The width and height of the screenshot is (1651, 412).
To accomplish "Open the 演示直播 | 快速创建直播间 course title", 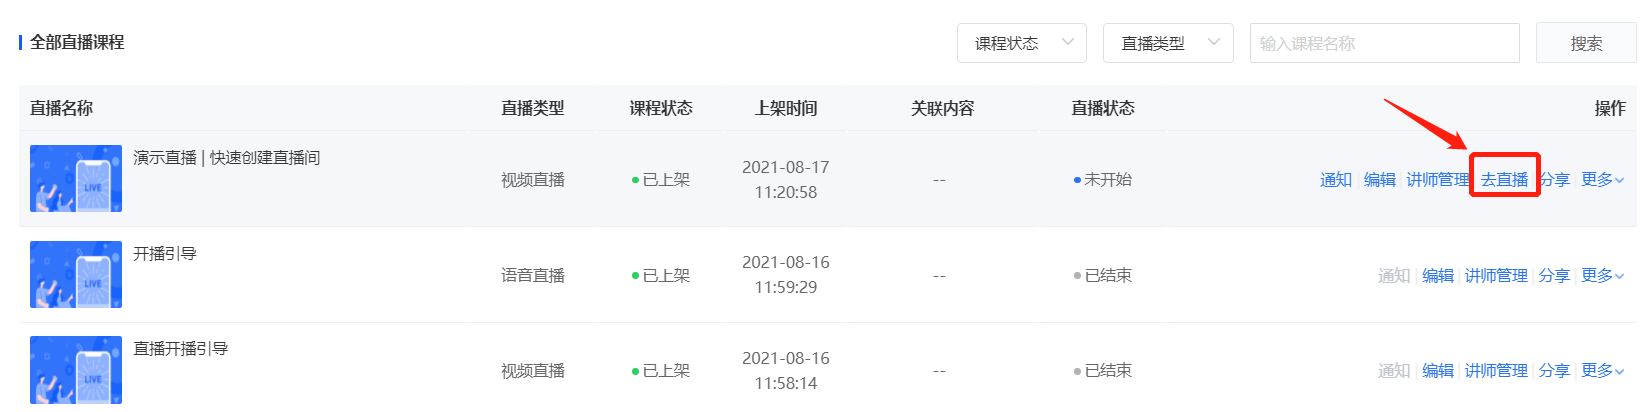I will click(x=227, y=158).
